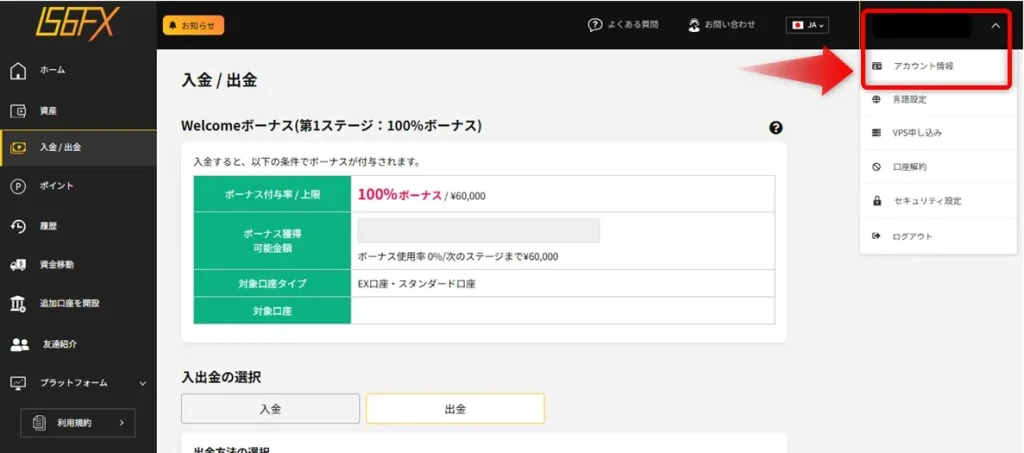Select アカウント情報 menu entry

point(938,66)
